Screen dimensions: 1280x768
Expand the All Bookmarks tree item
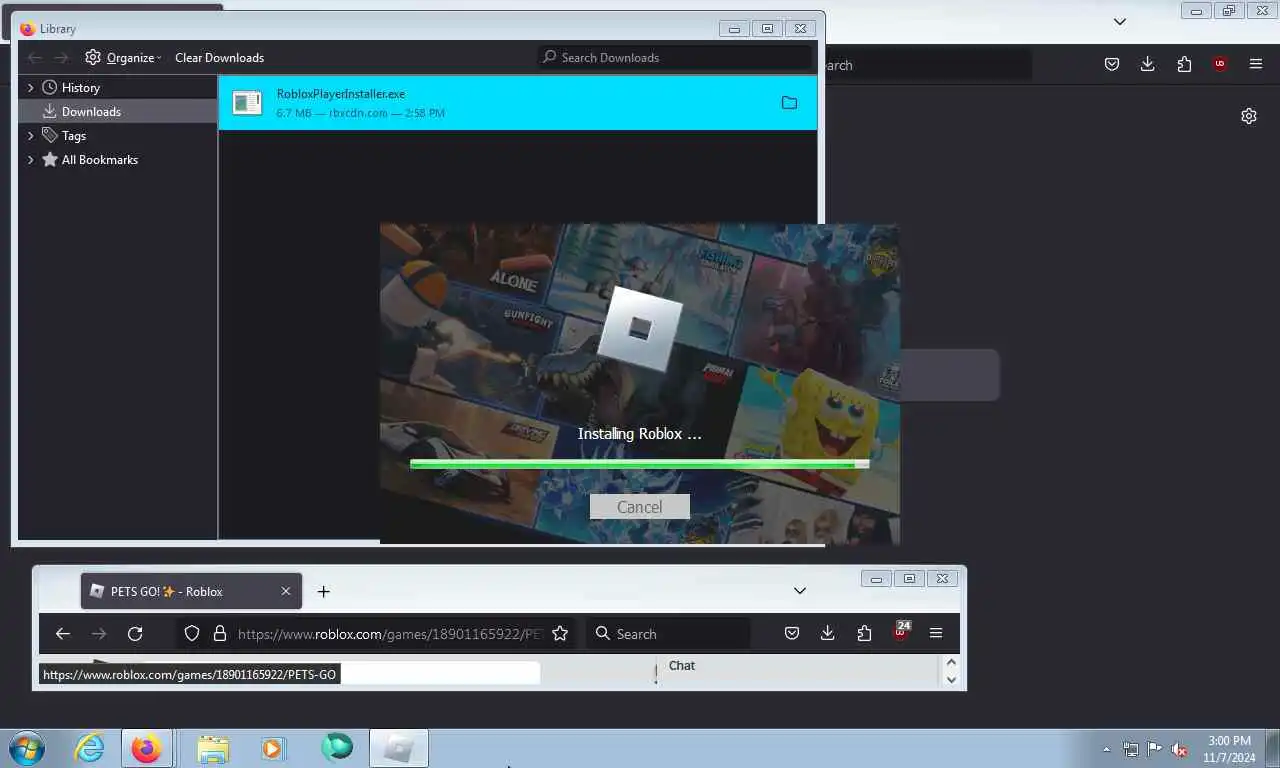click(30, 159)
